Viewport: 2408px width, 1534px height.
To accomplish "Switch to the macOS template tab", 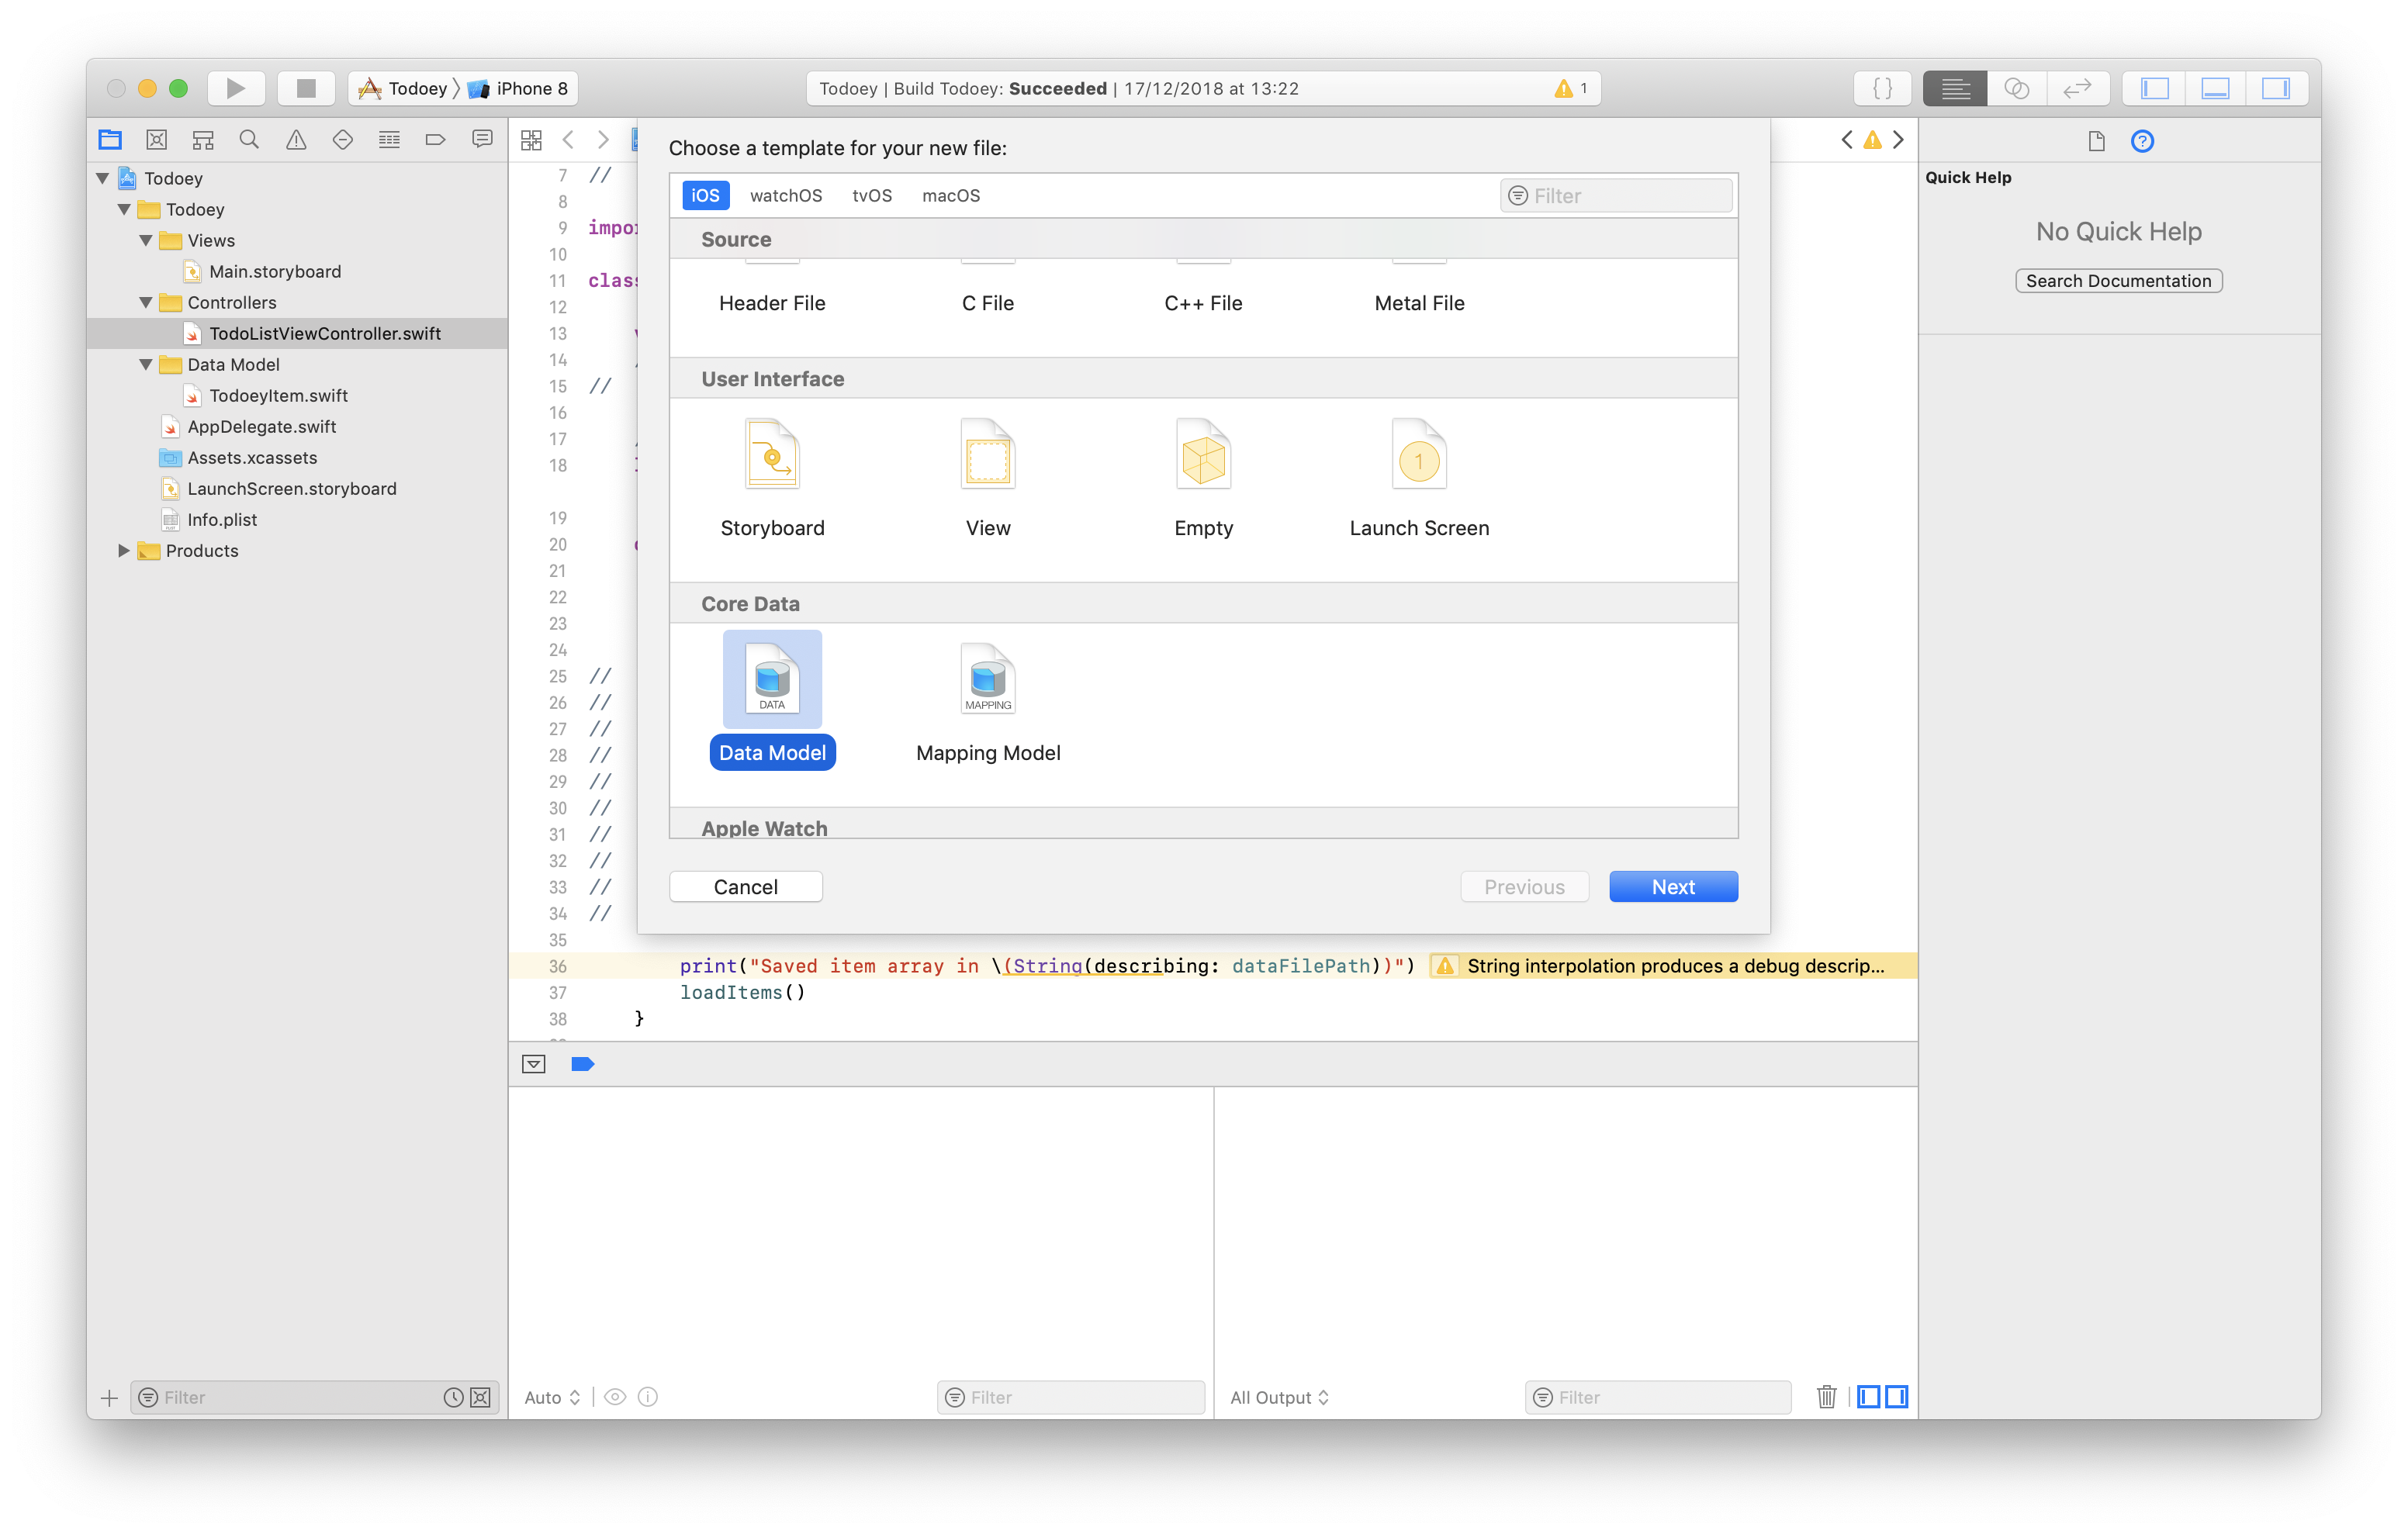I will click(950, 196).
